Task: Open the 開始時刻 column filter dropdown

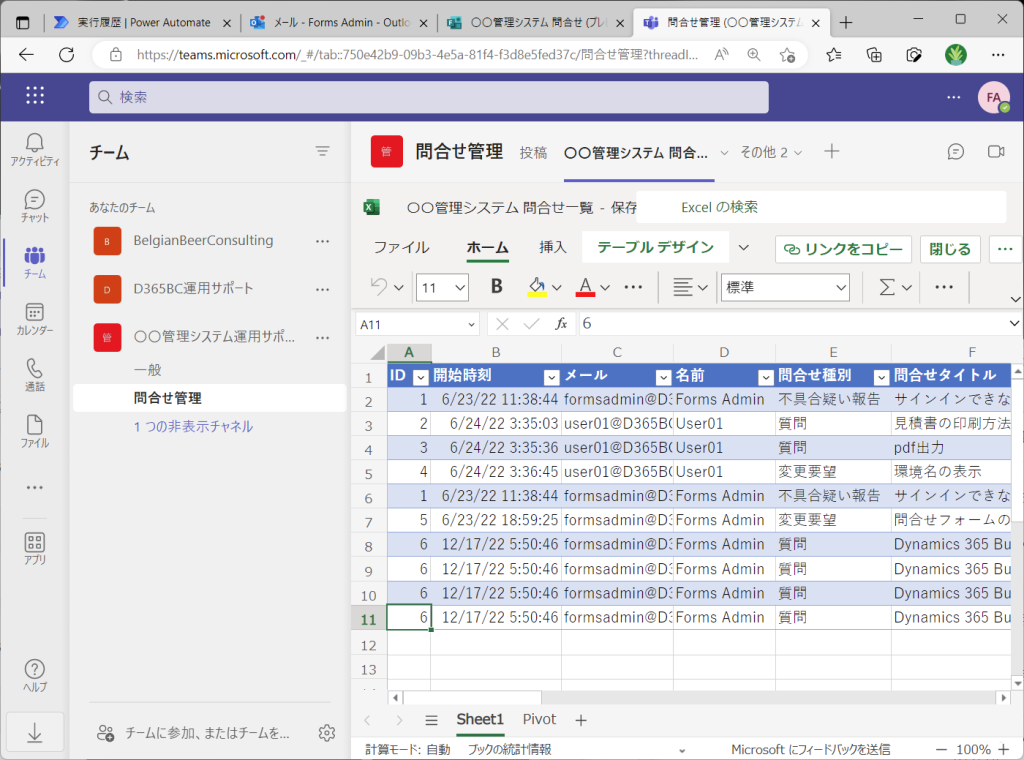Action: pos(552,377)
